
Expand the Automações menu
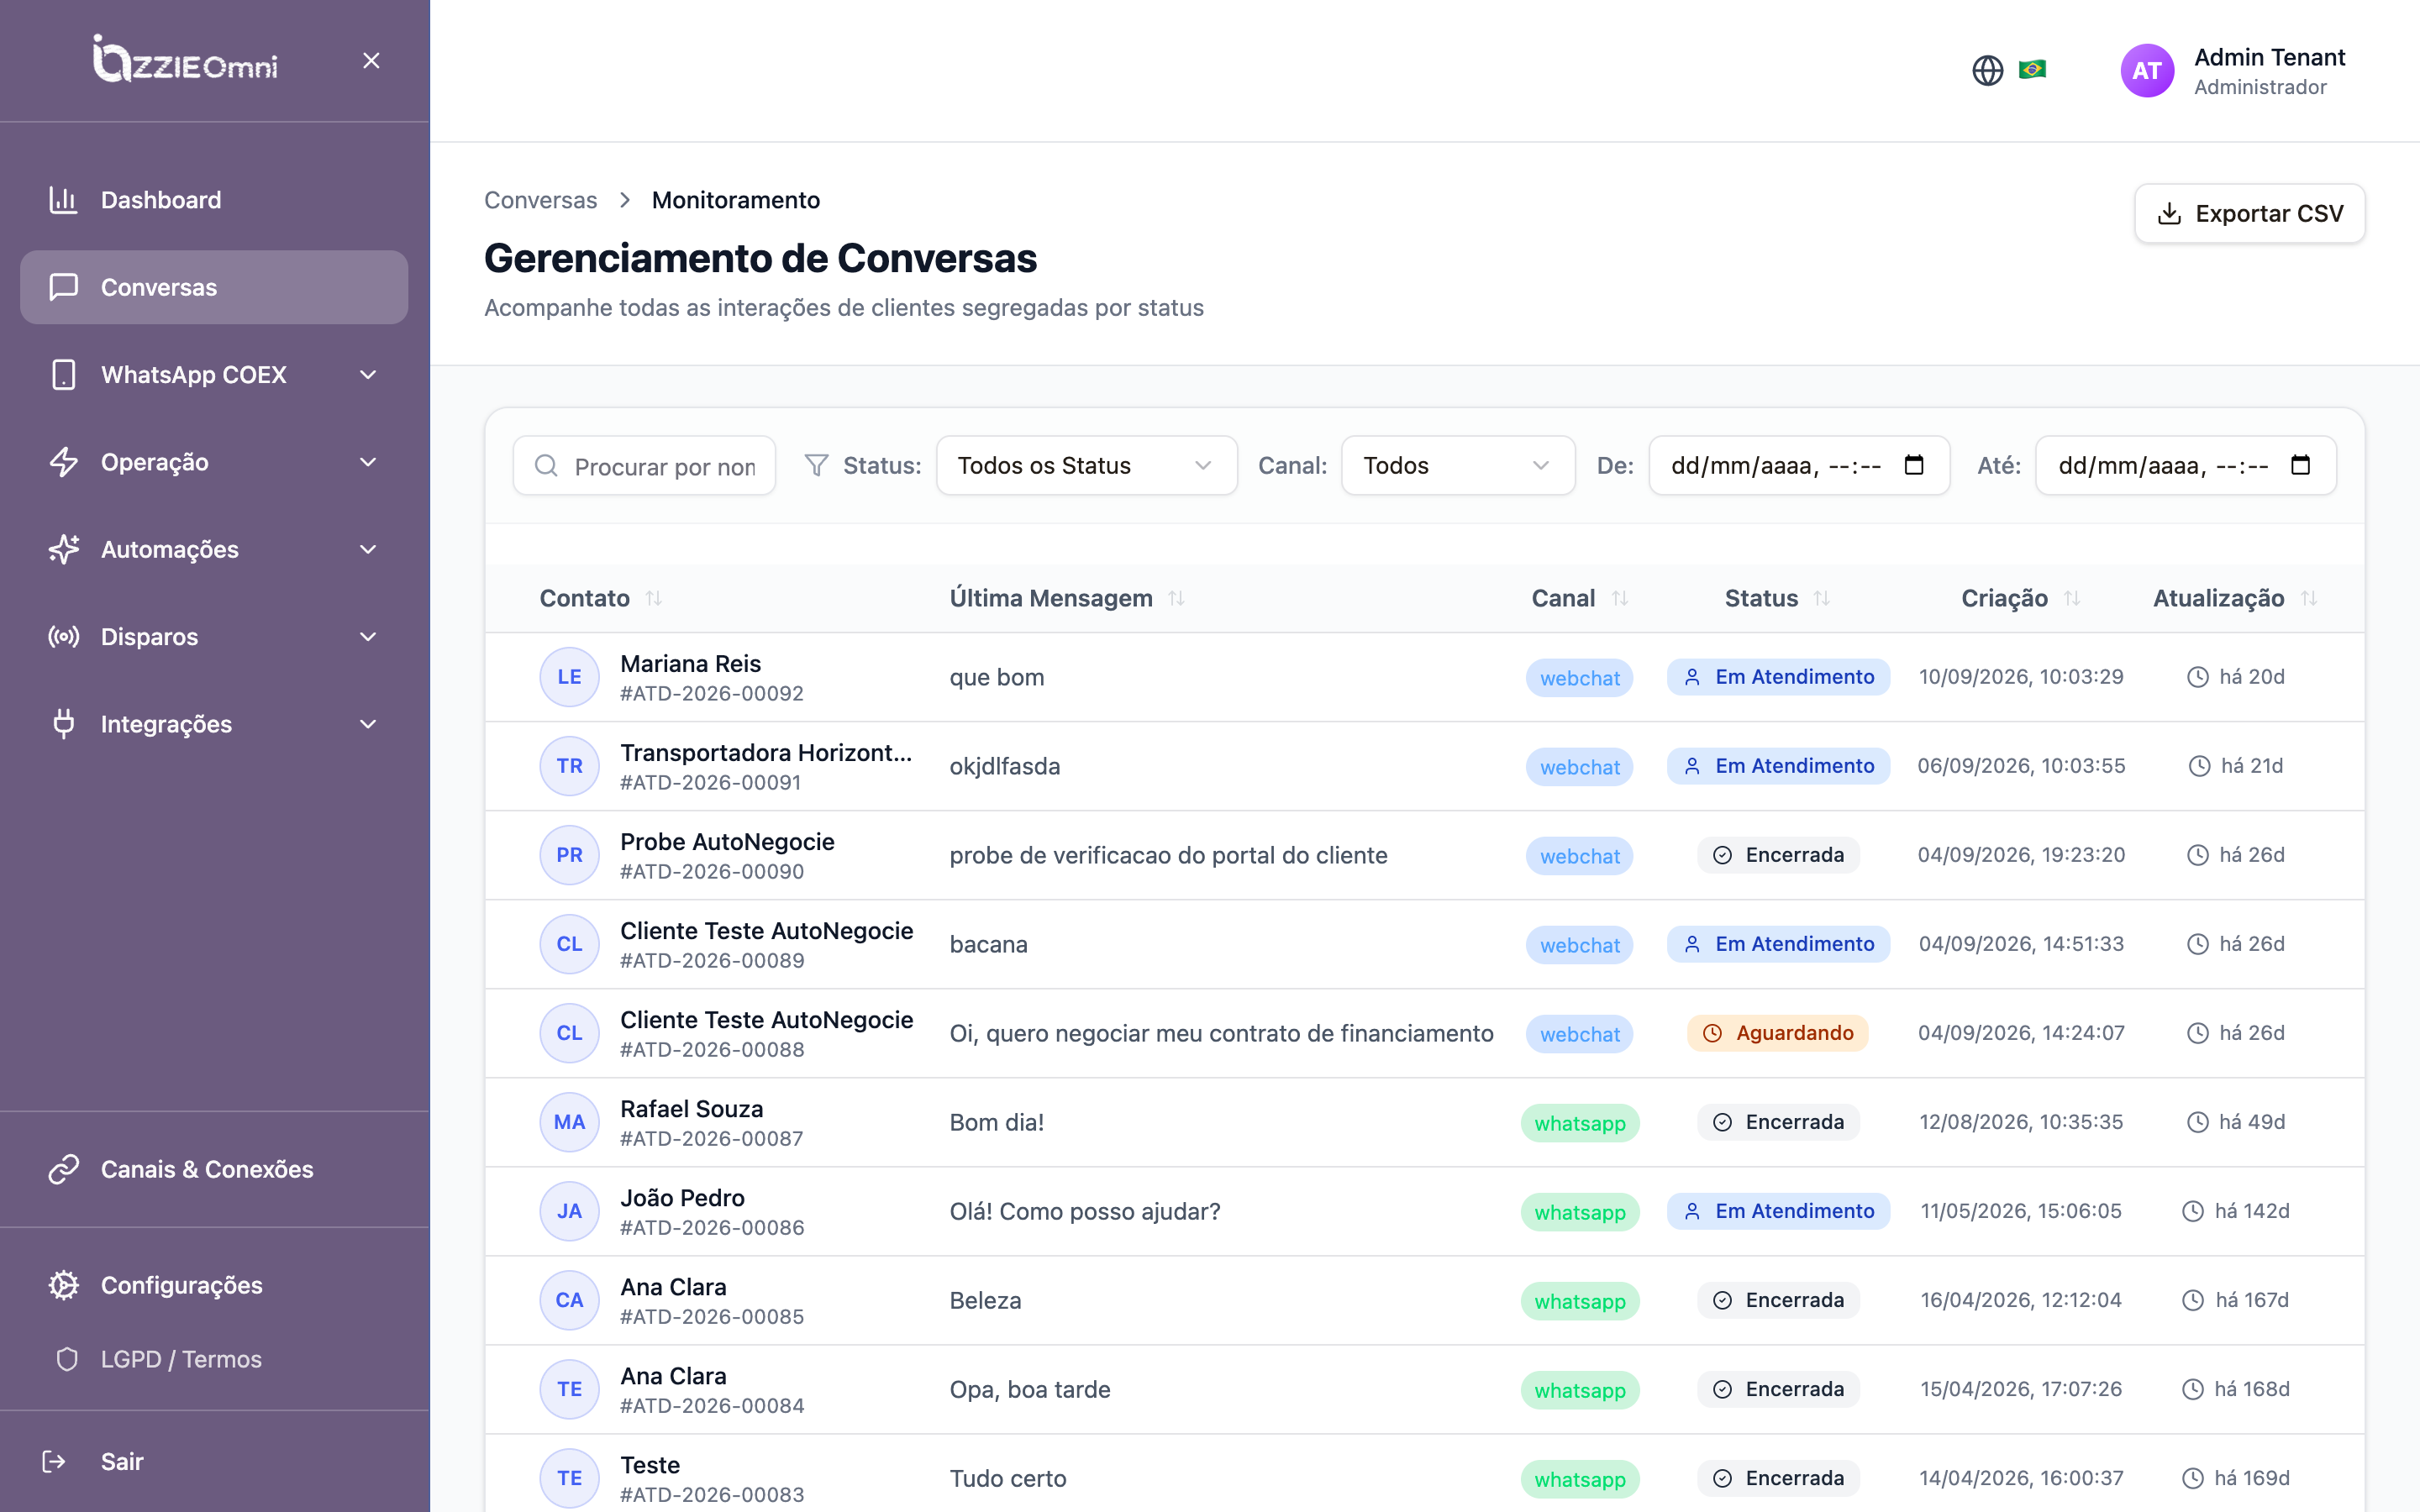coord(214,549)
